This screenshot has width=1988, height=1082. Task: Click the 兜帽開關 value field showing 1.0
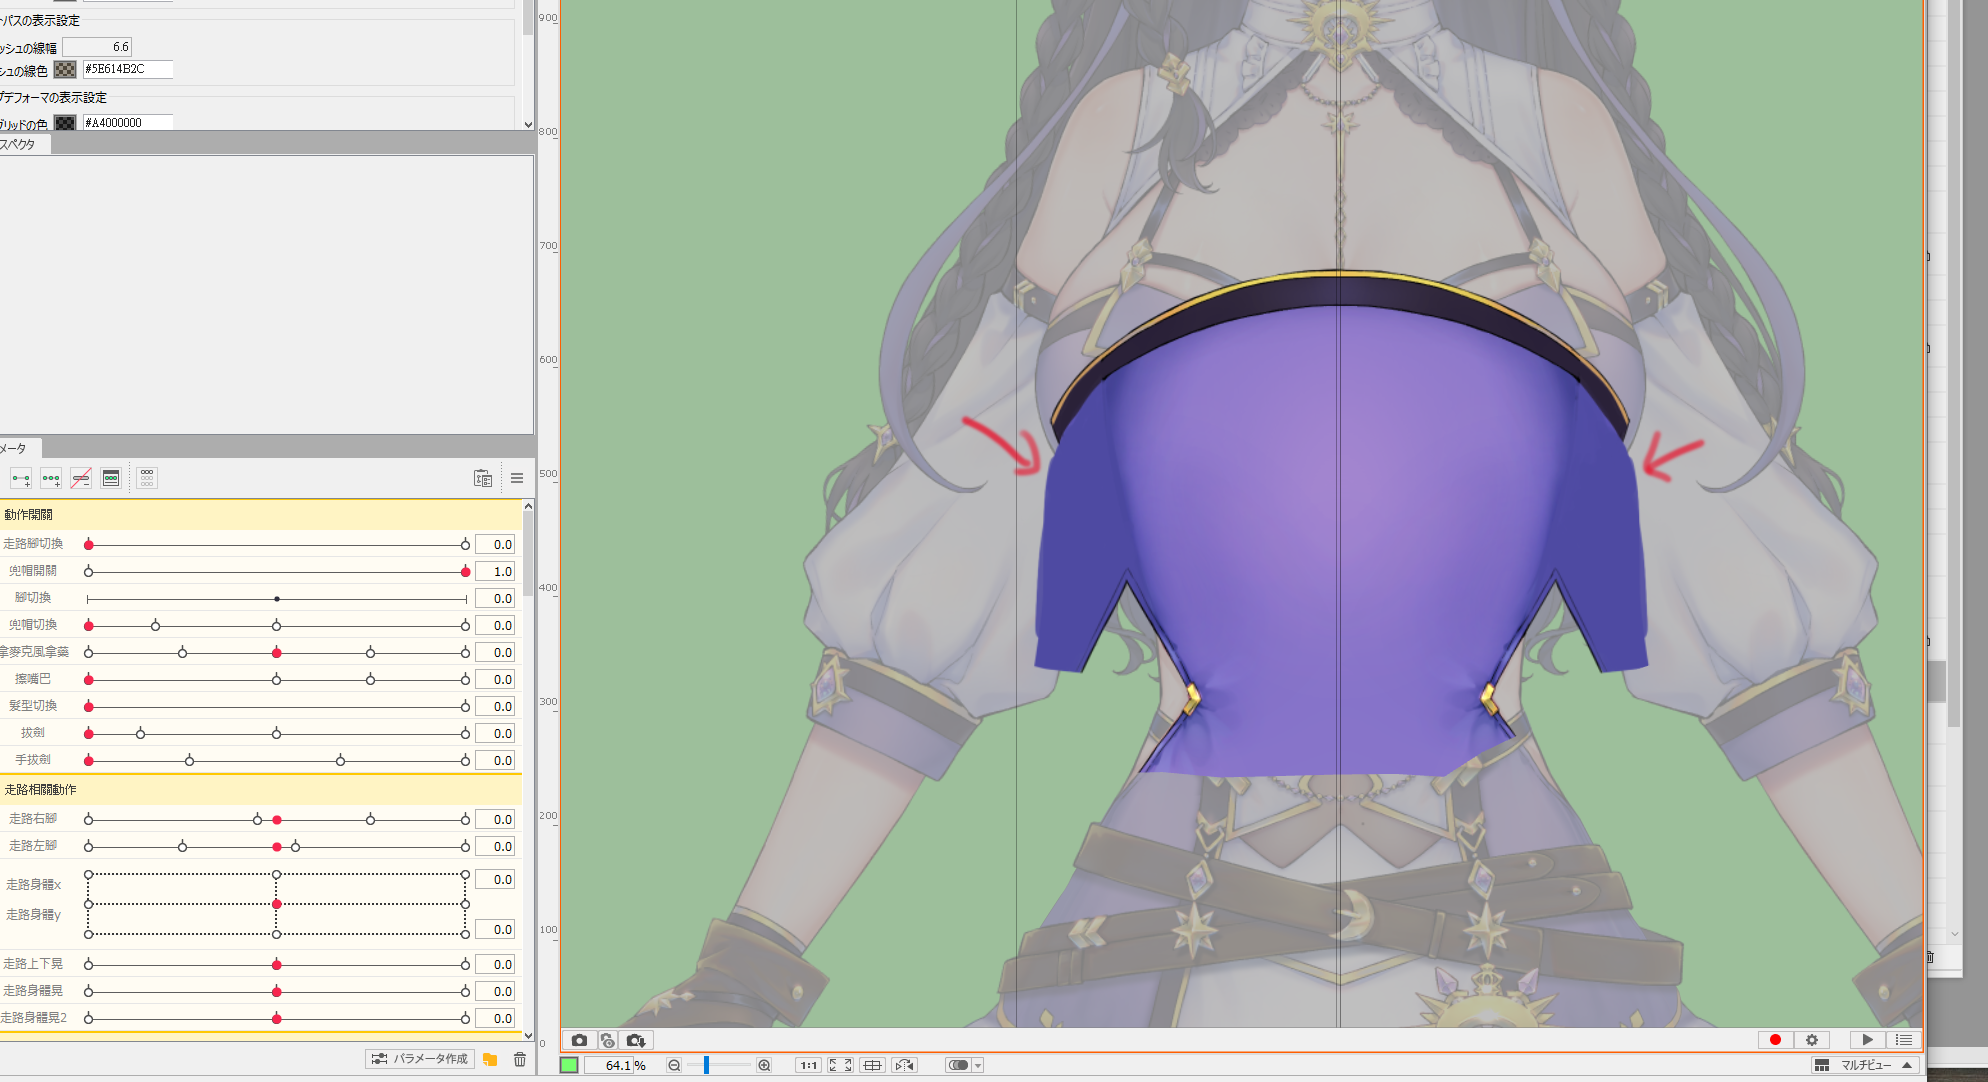[x=495, y=571]
